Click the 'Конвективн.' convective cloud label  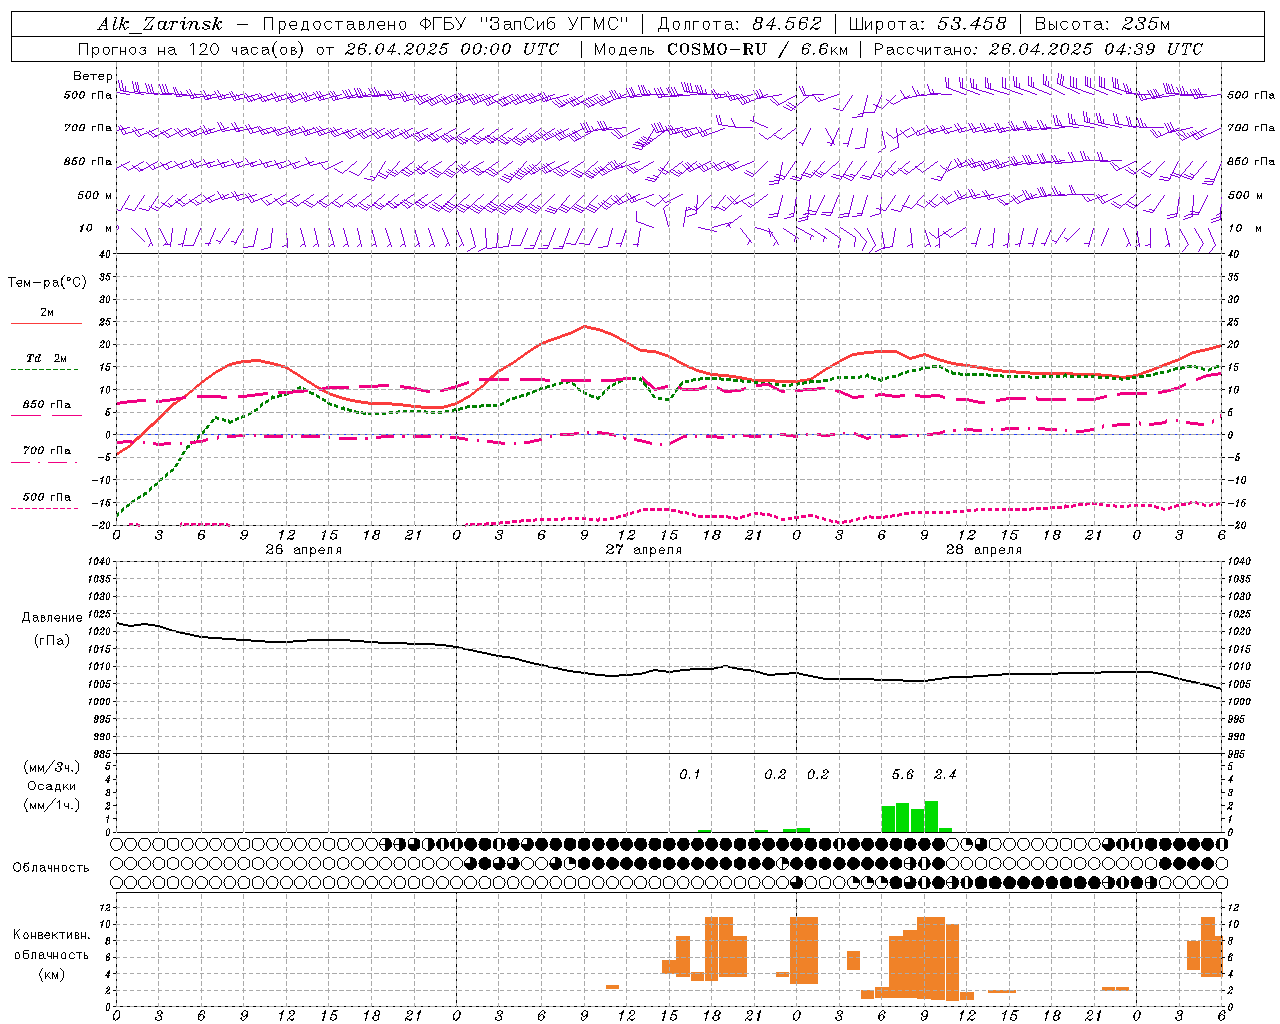point(51,935)
